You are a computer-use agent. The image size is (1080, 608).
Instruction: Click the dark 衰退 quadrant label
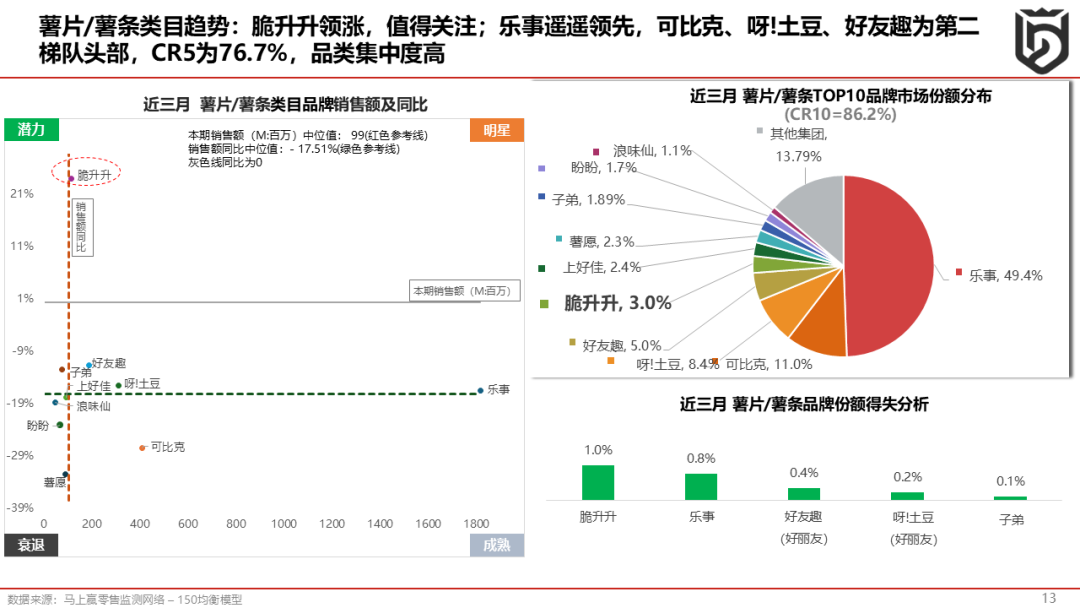(31, 545)
